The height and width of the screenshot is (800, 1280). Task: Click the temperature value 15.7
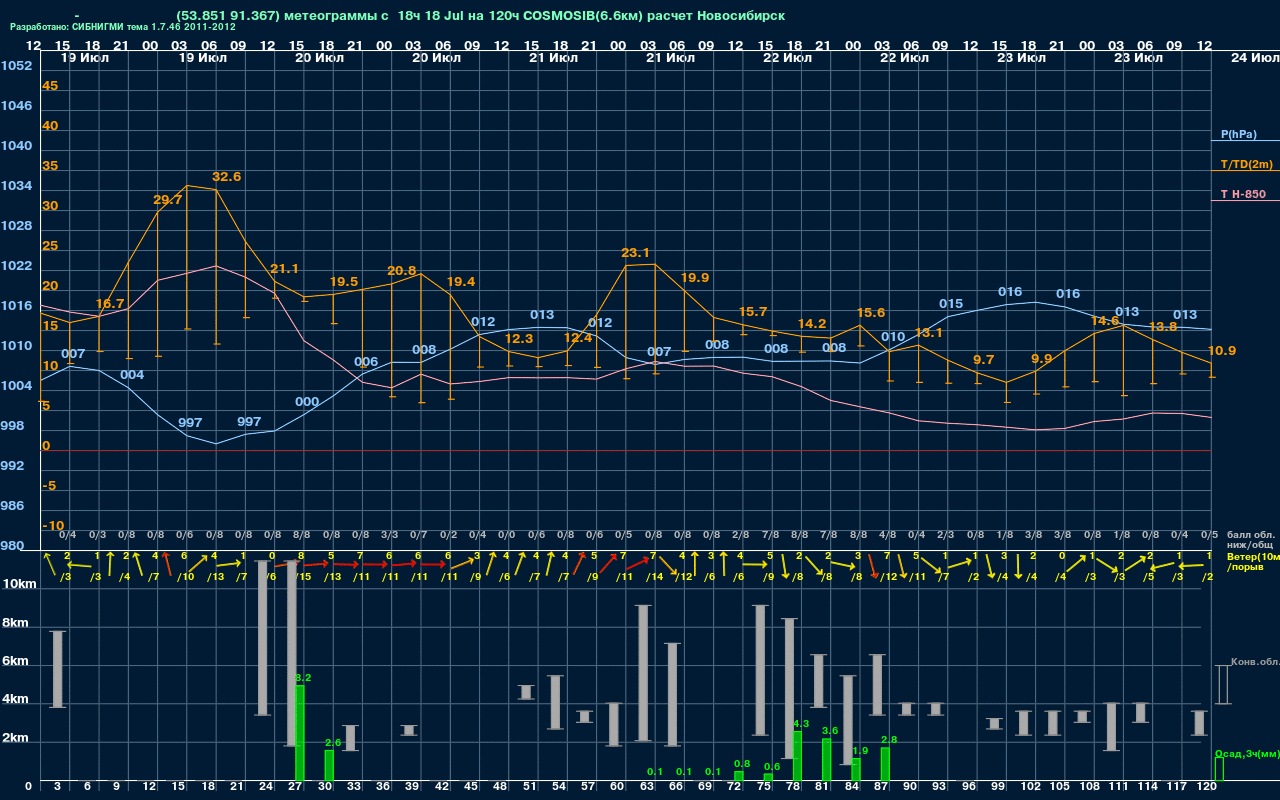pyautogui.click(x=753, y=312)
